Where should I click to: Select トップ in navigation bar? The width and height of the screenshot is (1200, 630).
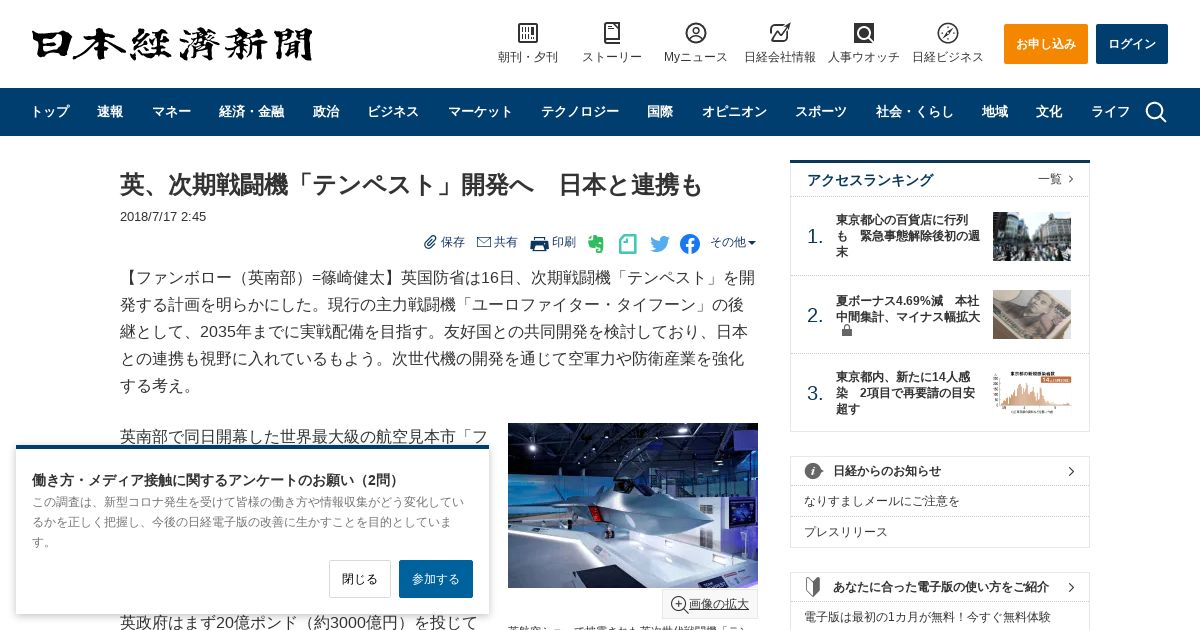(50, 112)
